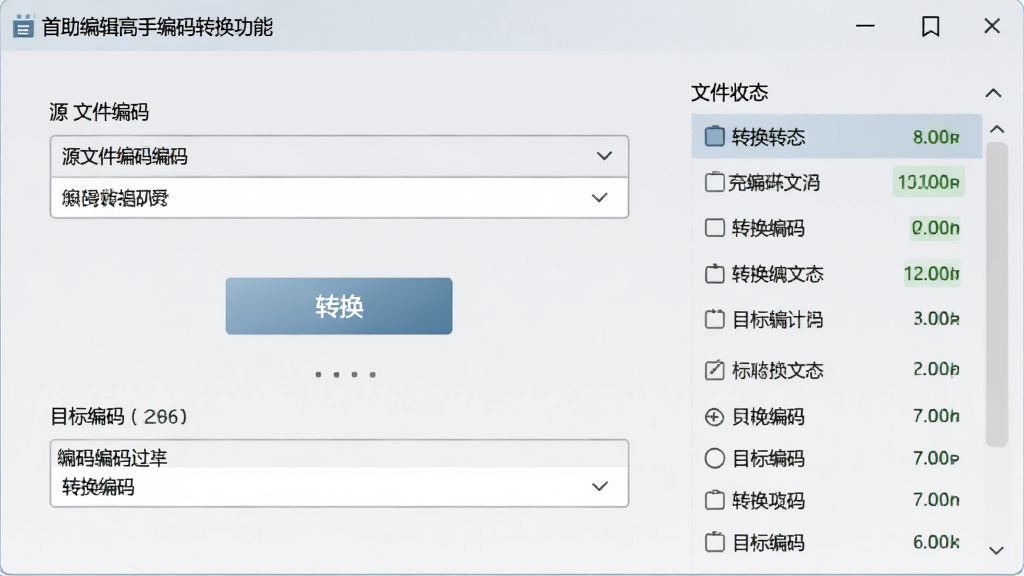Select the radio circle beside 目标编码 7.00
Image resolution: width=1024 pixels, height=576 pixels.
[x=714, y=458]
